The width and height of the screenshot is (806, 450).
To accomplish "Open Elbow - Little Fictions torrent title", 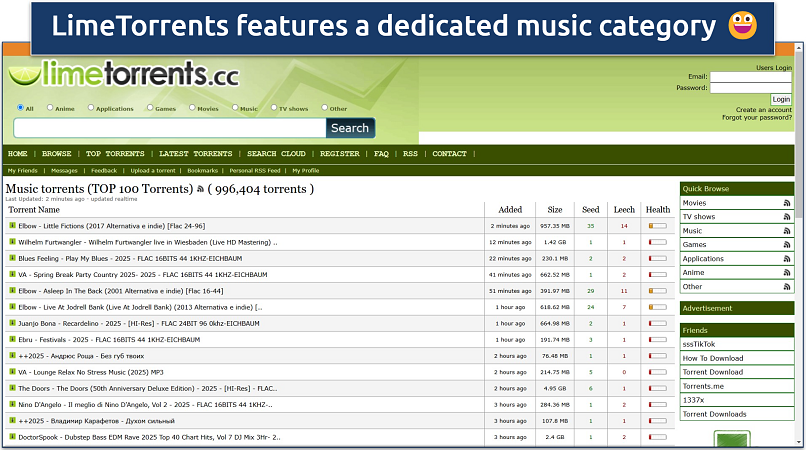I will (112, 226).
